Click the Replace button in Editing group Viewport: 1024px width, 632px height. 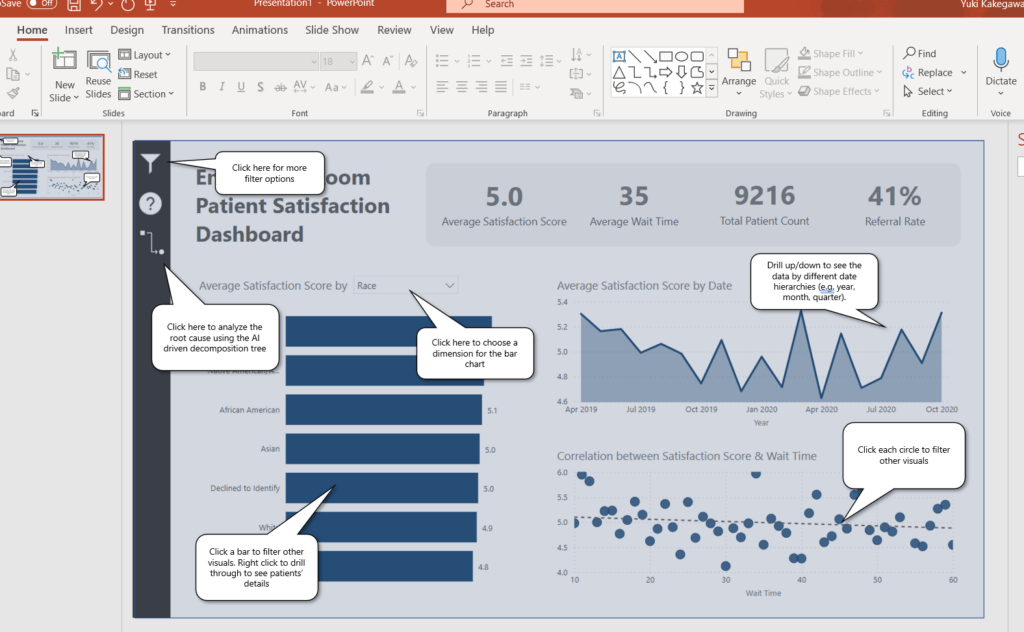click(x=934, y=72)
